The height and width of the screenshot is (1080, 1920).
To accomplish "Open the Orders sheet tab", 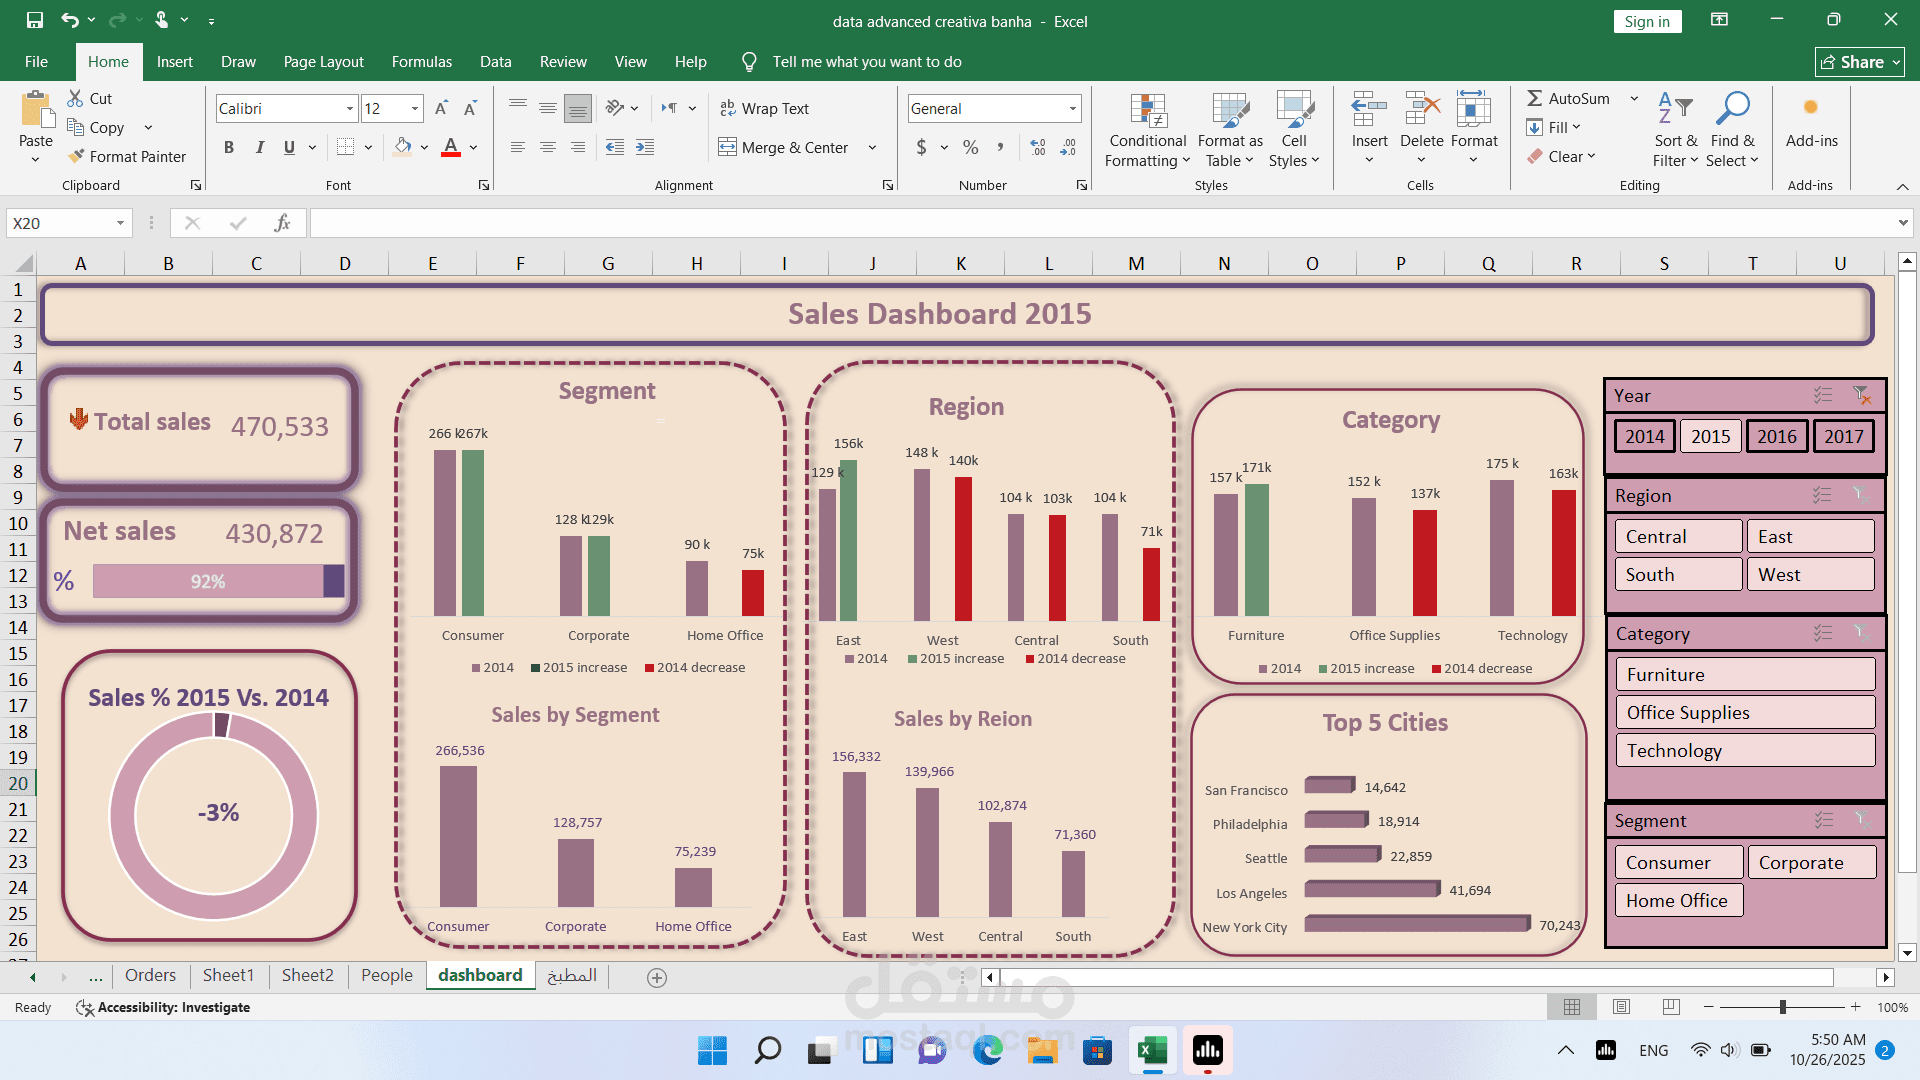I will pos(150,975).
